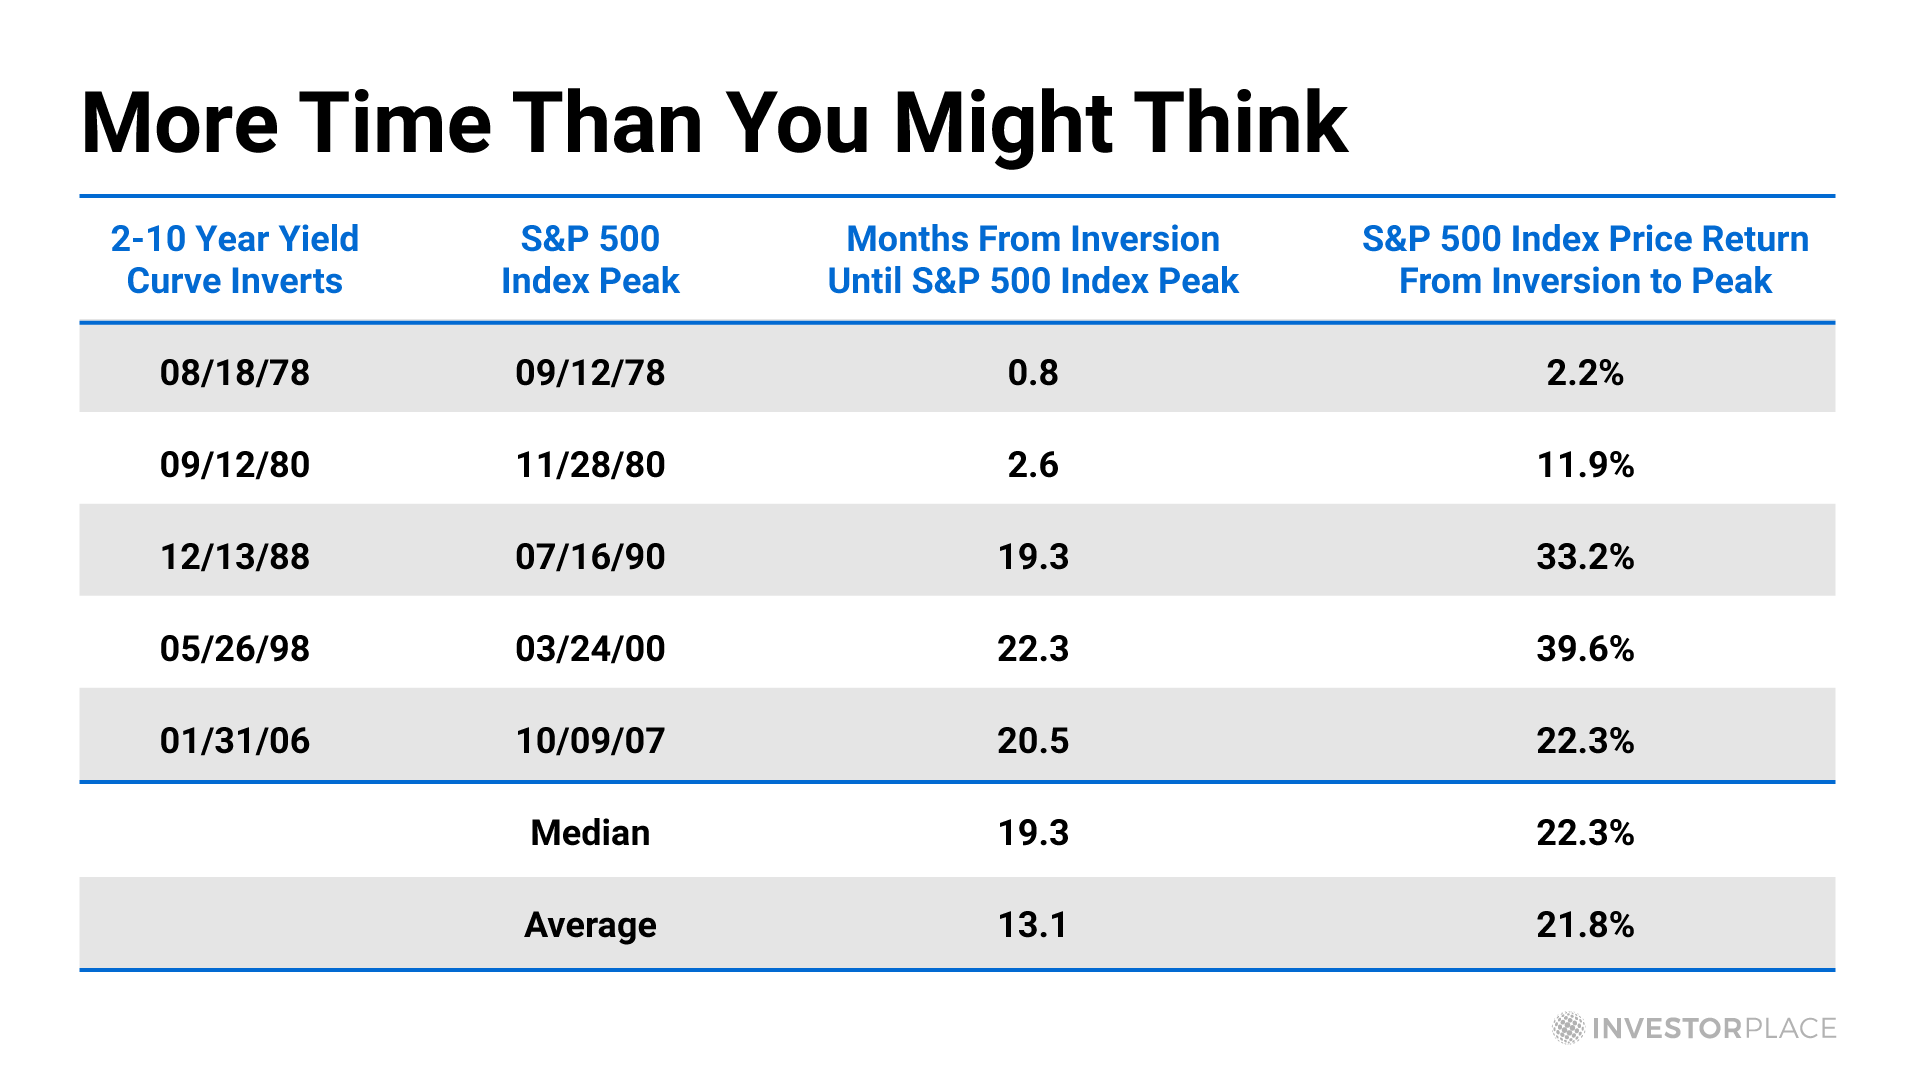This screenshot has width=1920, height=1080.
Task: Click the 03/24/00 index peak cell
Action: 590,649
